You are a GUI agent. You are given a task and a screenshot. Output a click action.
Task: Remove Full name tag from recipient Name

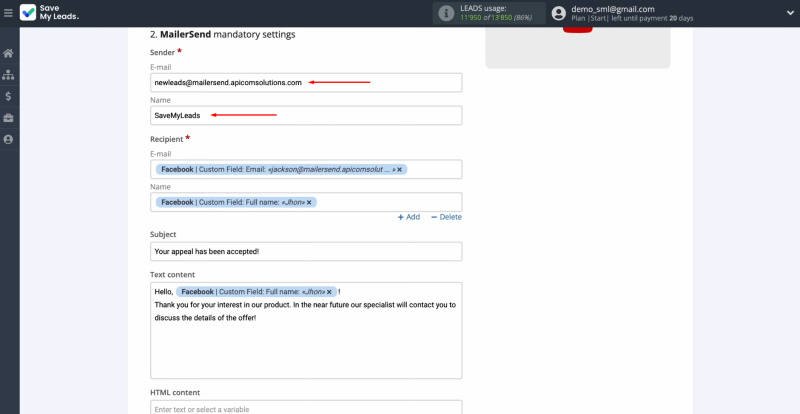(310, 202)
